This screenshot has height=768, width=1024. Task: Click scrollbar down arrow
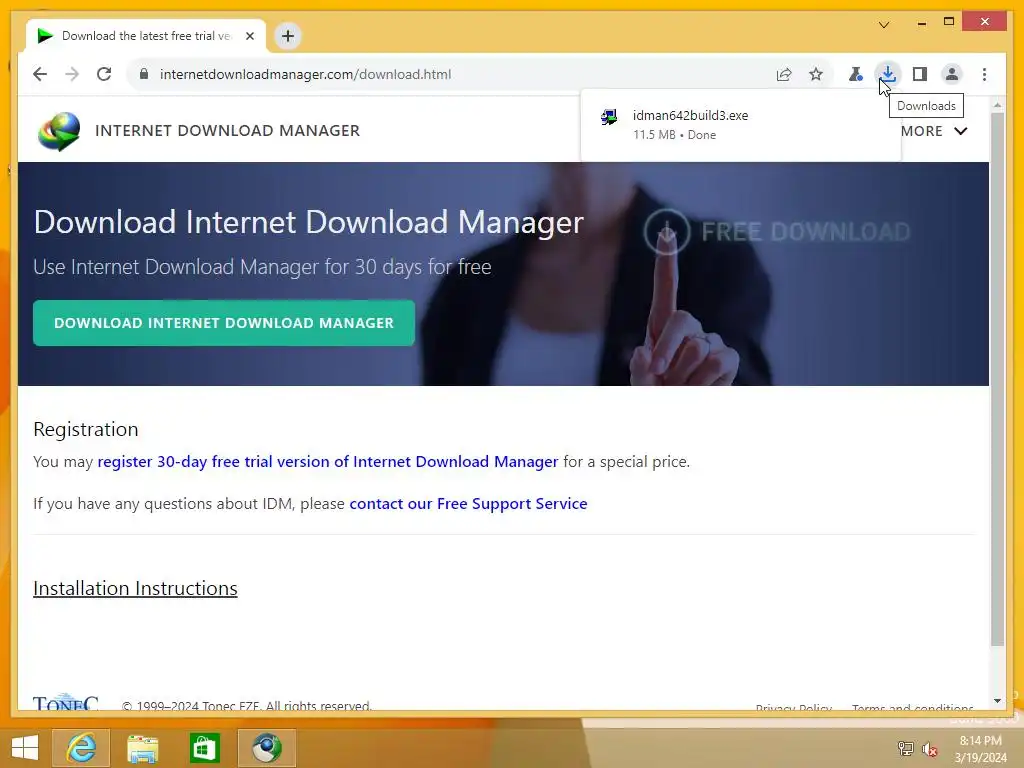pyautogui.click(x=997, y=701)
